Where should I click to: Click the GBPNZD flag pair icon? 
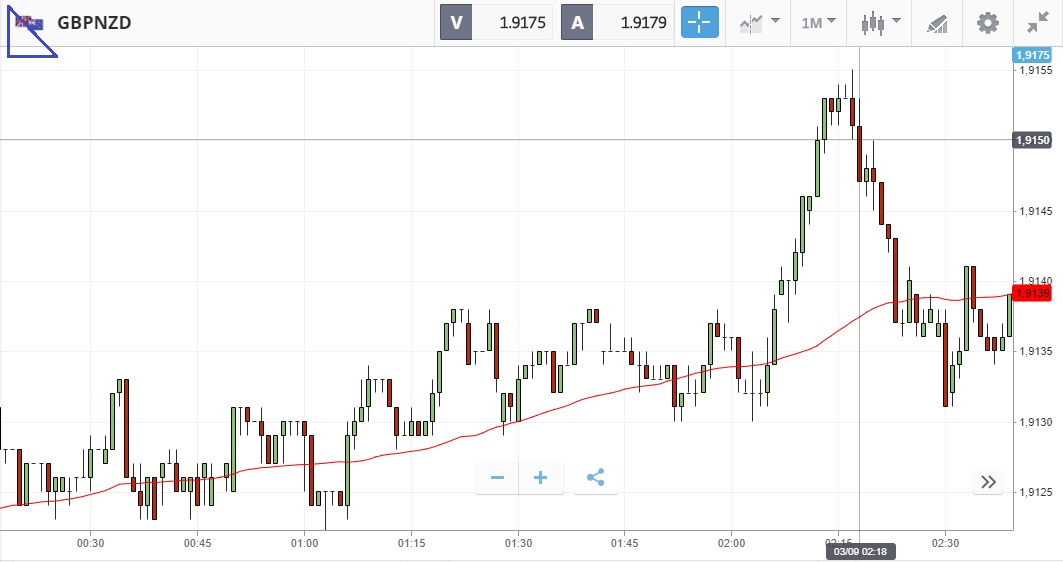tap(28, 22)
